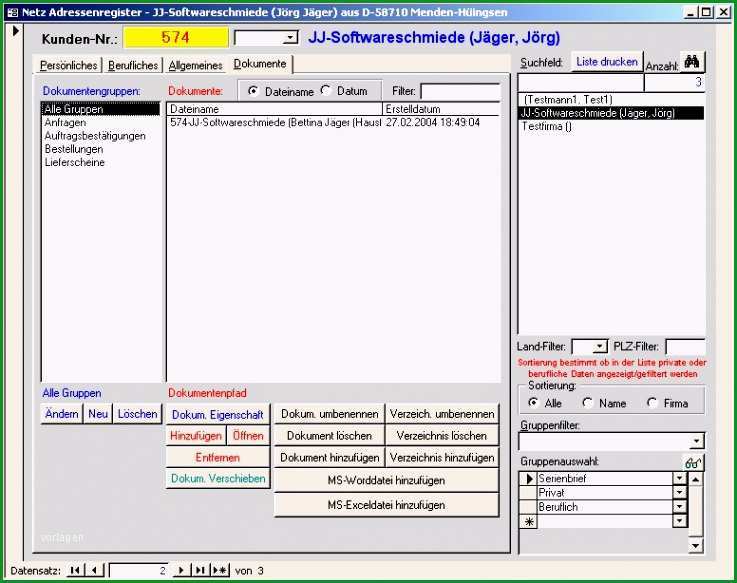Click the PLZ-Filter input field

point(685,347)
